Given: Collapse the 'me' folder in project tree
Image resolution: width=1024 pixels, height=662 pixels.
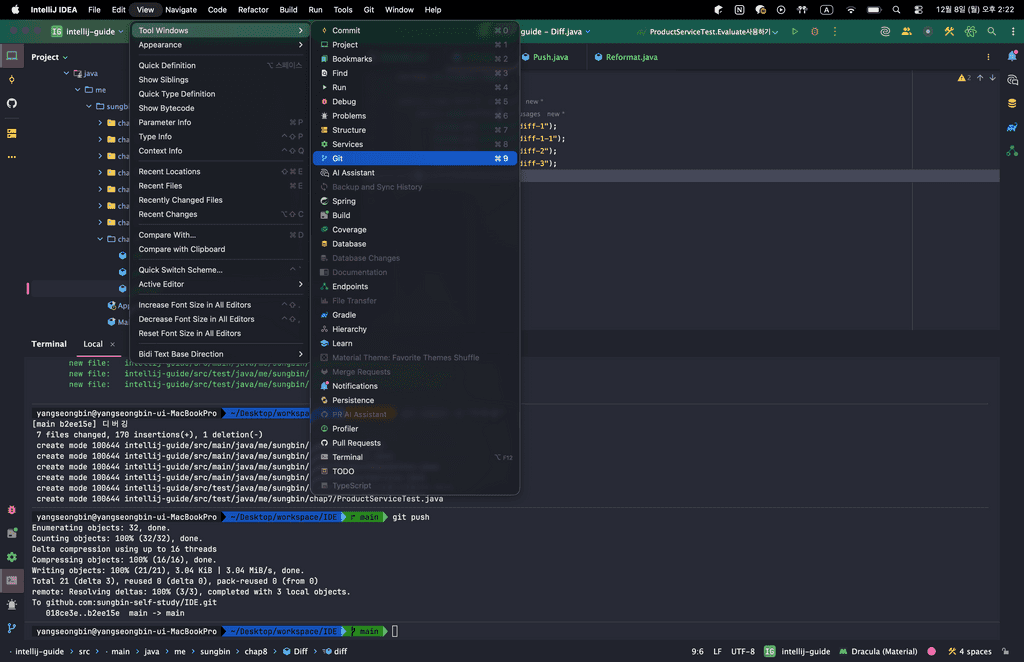Looking at the screenshot, I should (x=78, y=90).
